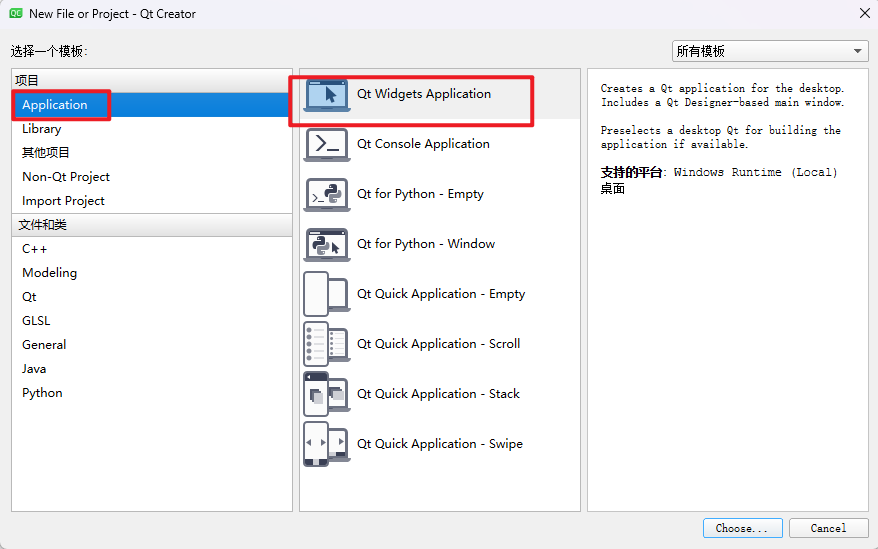Image resolution: width=878 pixels, height=549 pixels.
Task: Click the Qt Widgets Application template icon
Action: pos(327,95)
